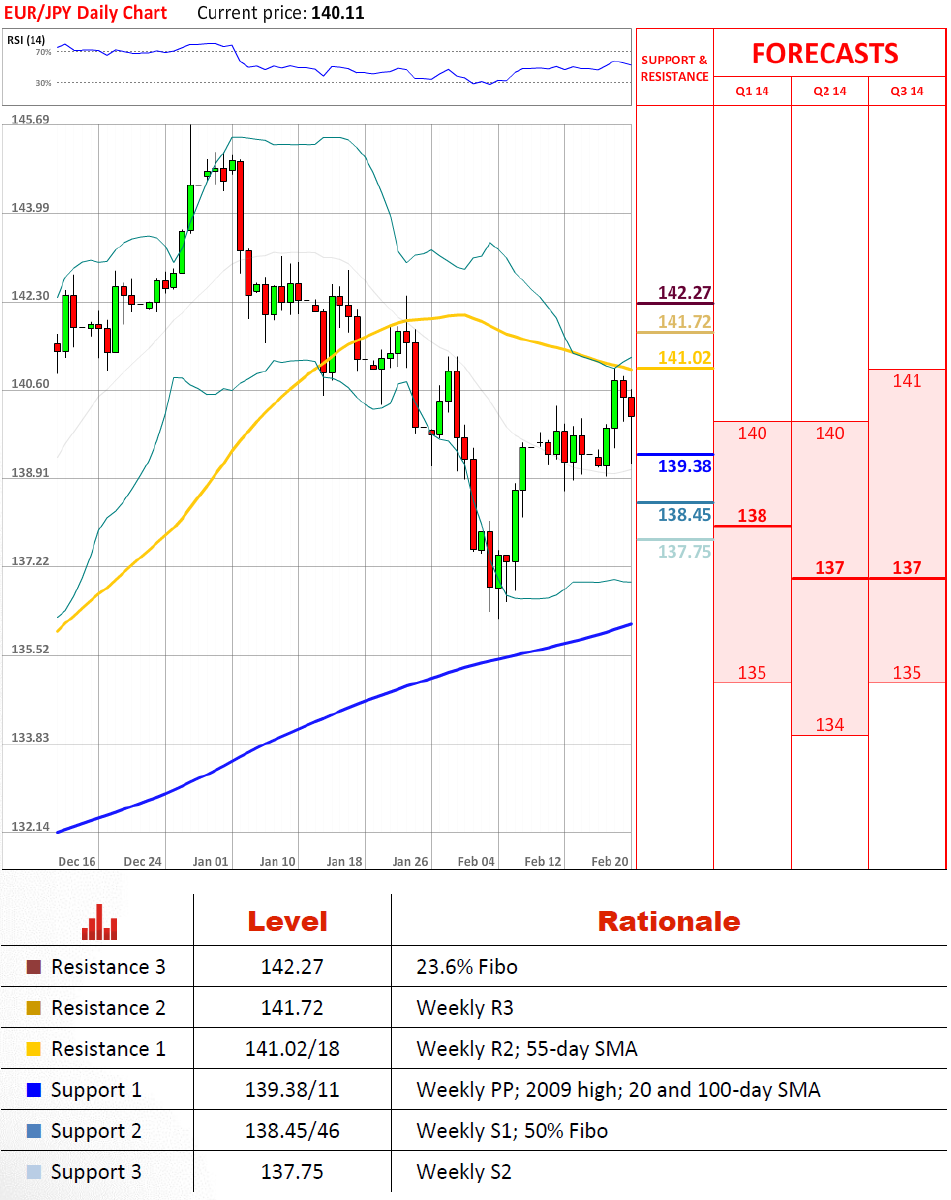Click the blue Support 1 color square
951x1200 pixels.
pyautogui.click(x=34, y=1090)
